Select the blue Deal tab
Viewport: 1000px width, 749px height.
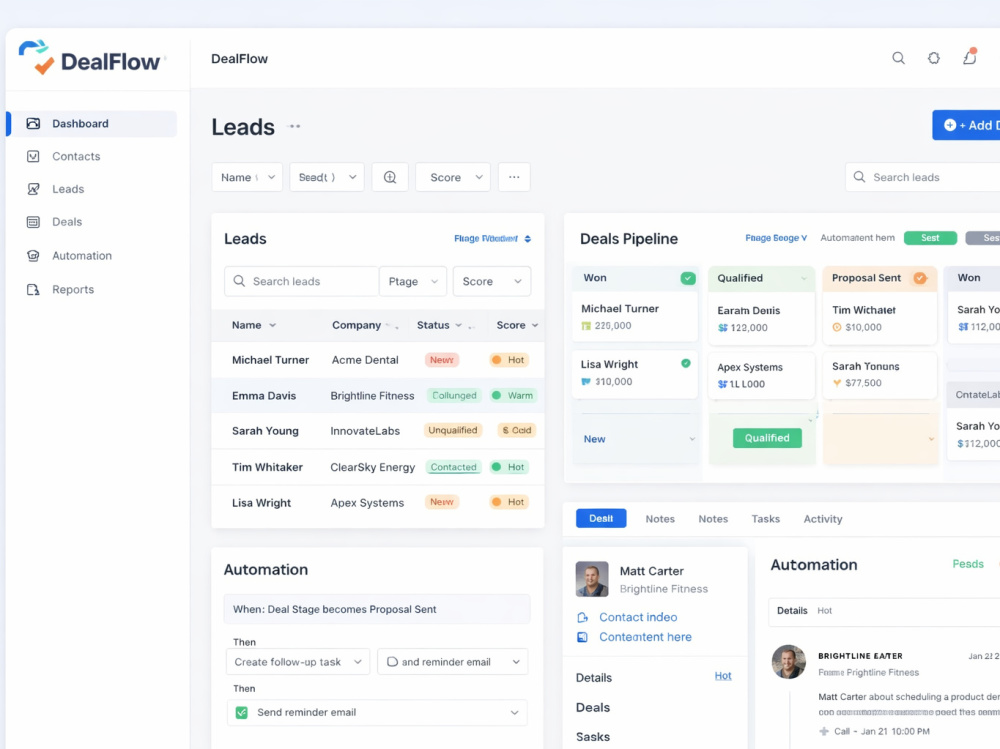(601, 519)
